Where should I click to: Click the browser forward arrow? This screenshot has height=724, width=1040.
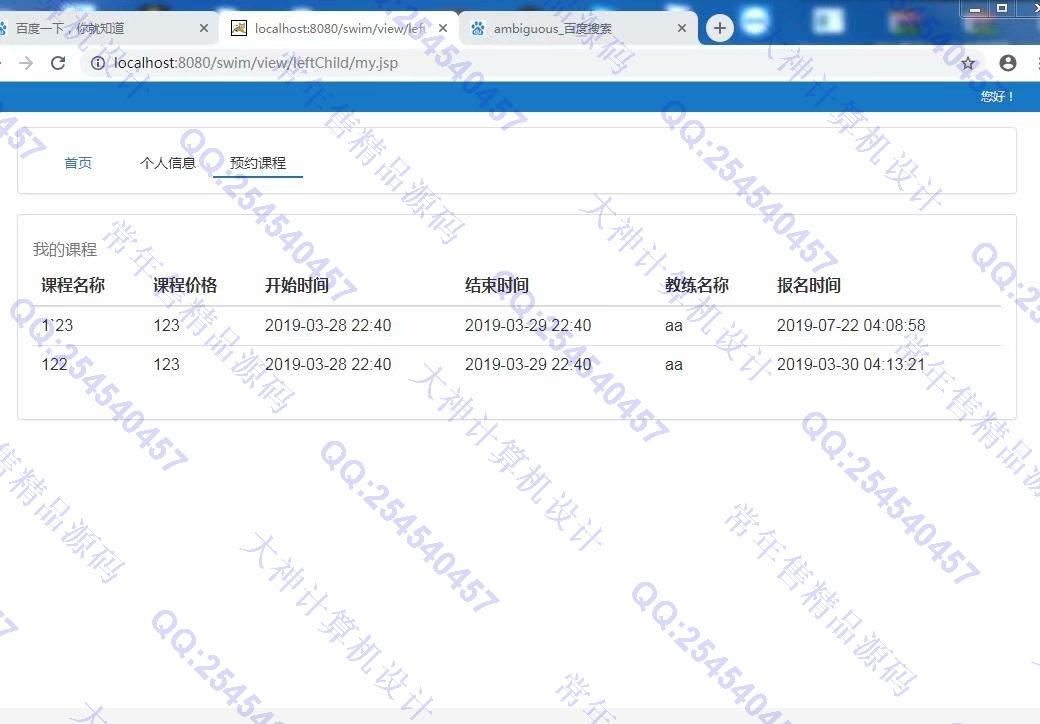(26, 63)
